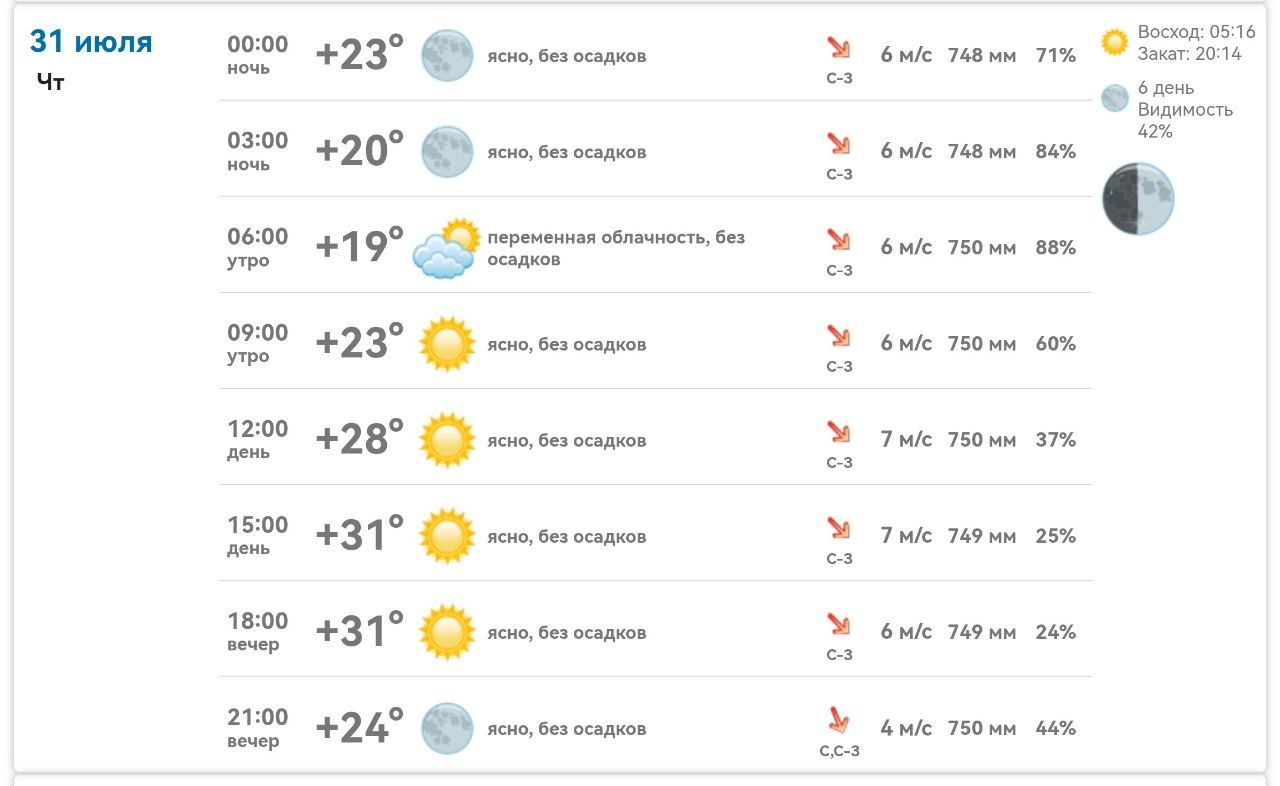Click the +28° temperature at 12:00

pyautogui.click(x=360, y=439)
